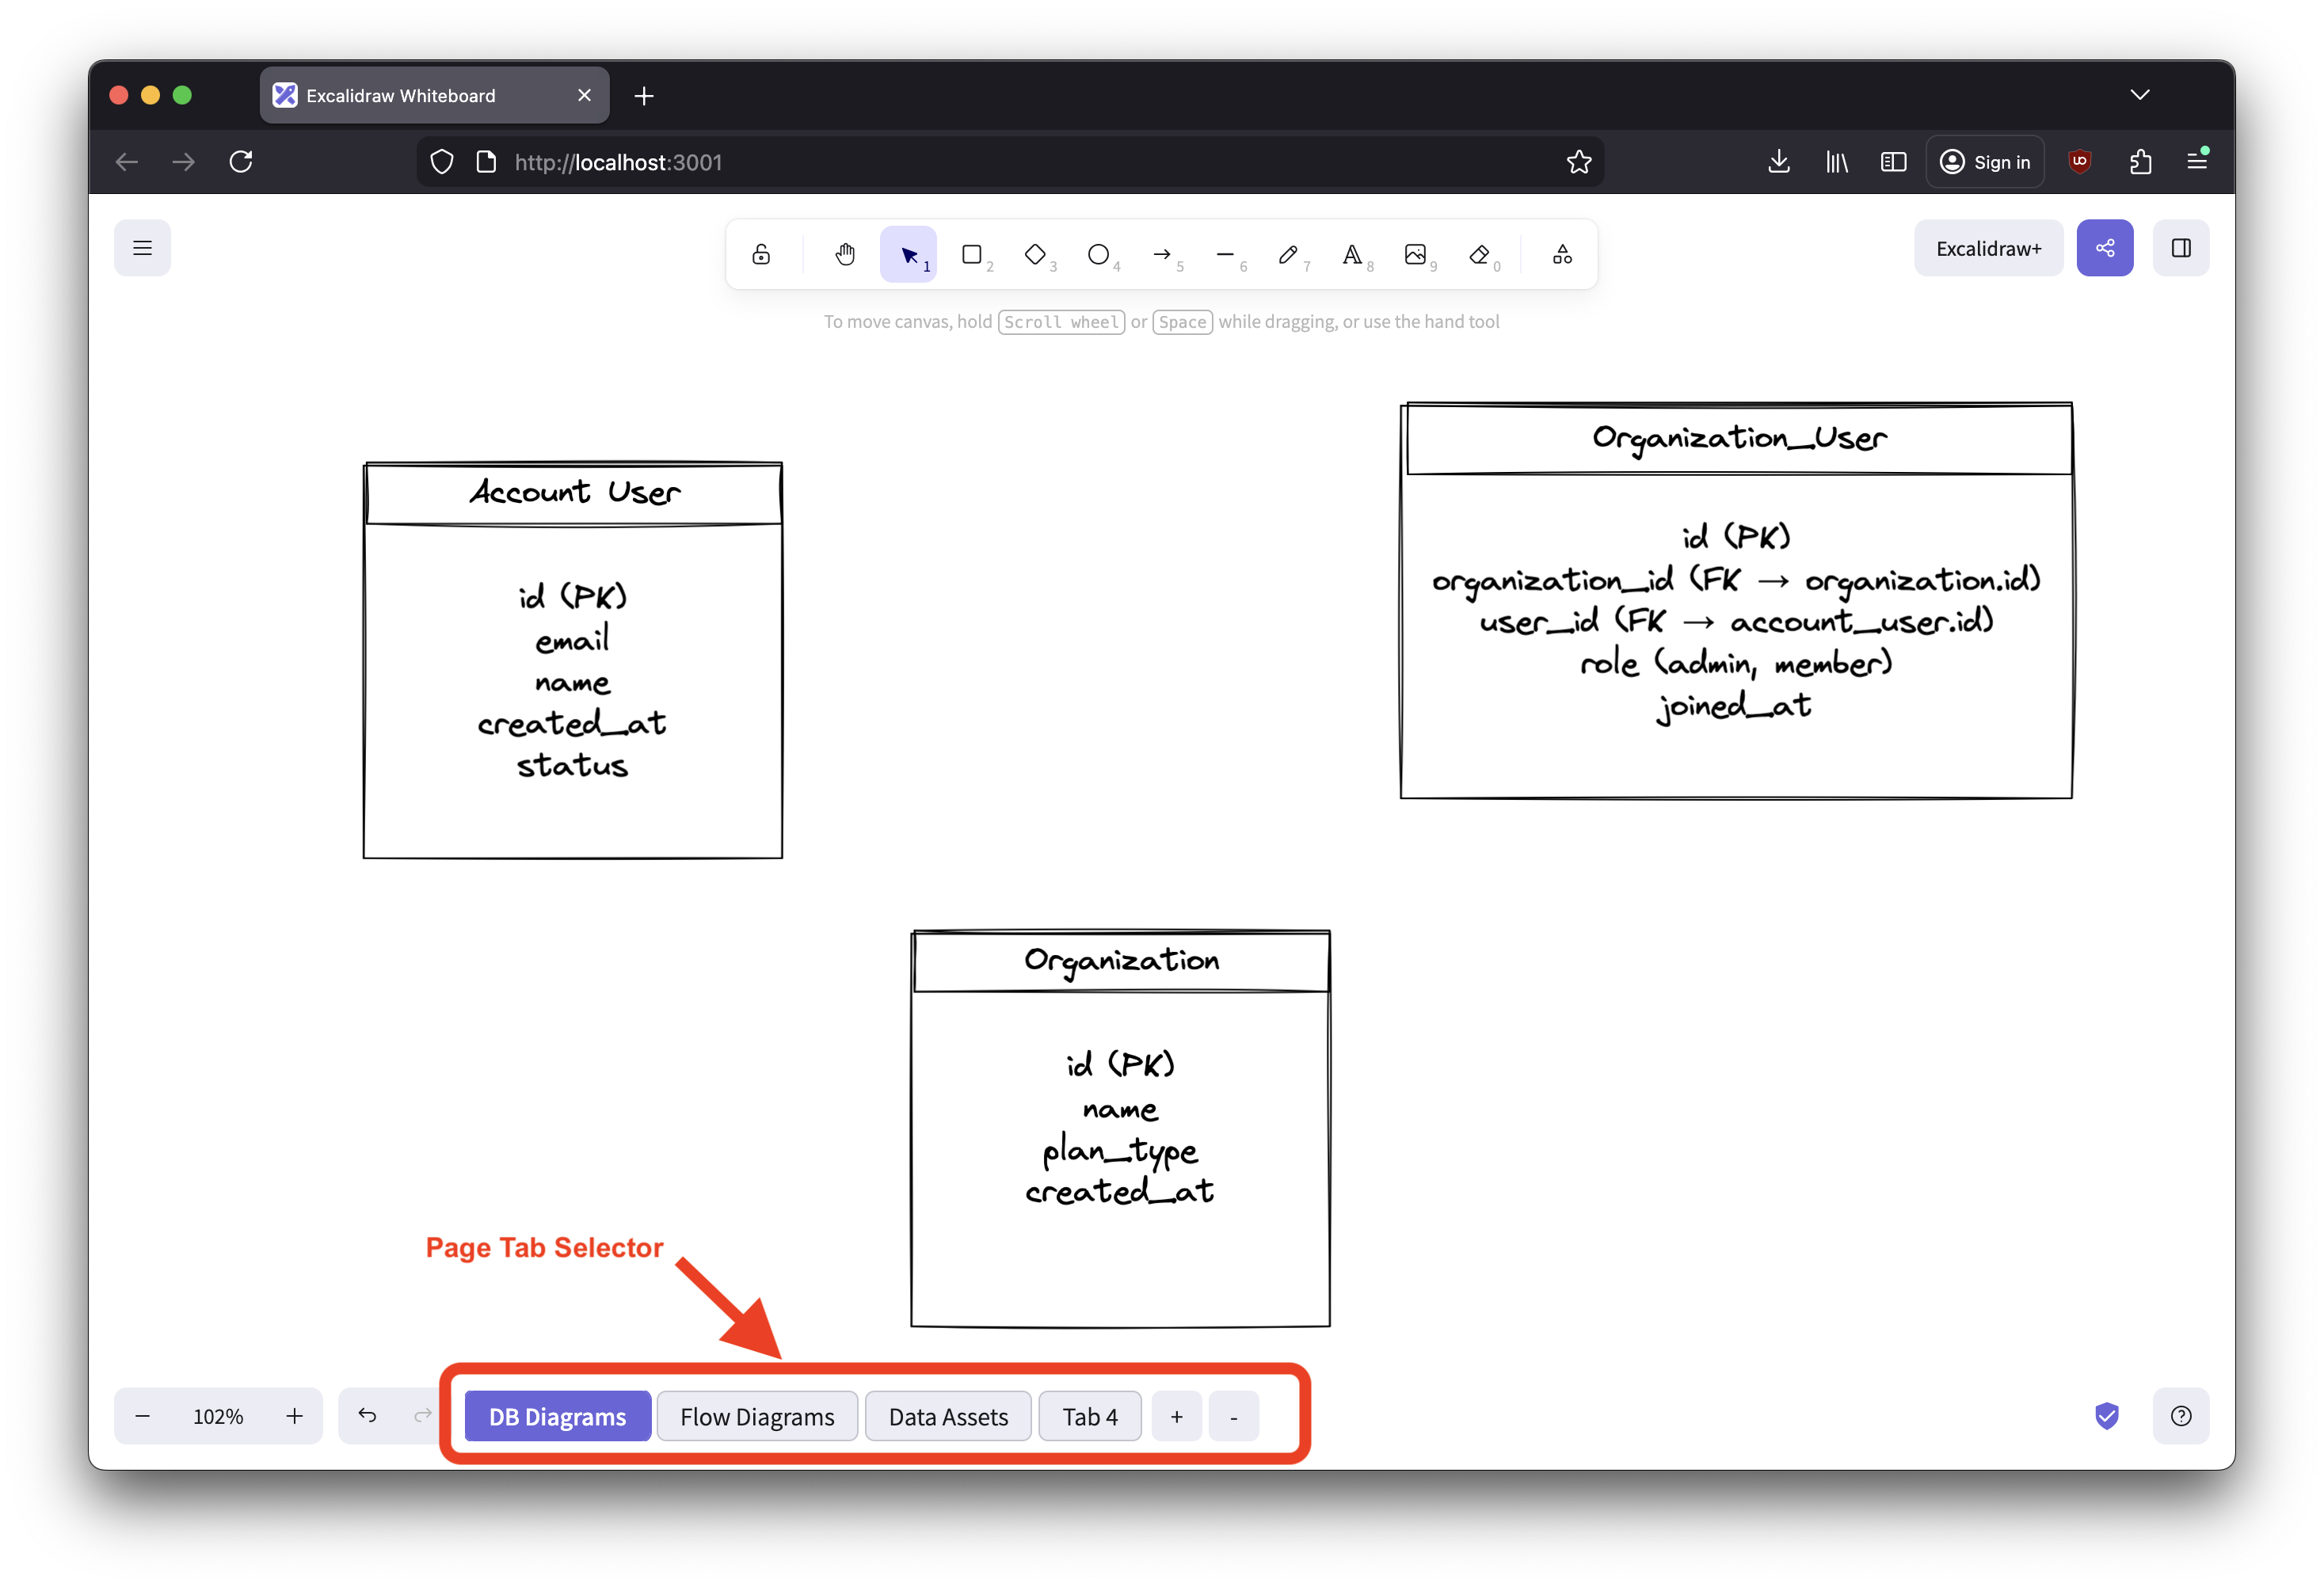Select the Line tool
Screen dimensions: 2324x1587
point(1225,254)
